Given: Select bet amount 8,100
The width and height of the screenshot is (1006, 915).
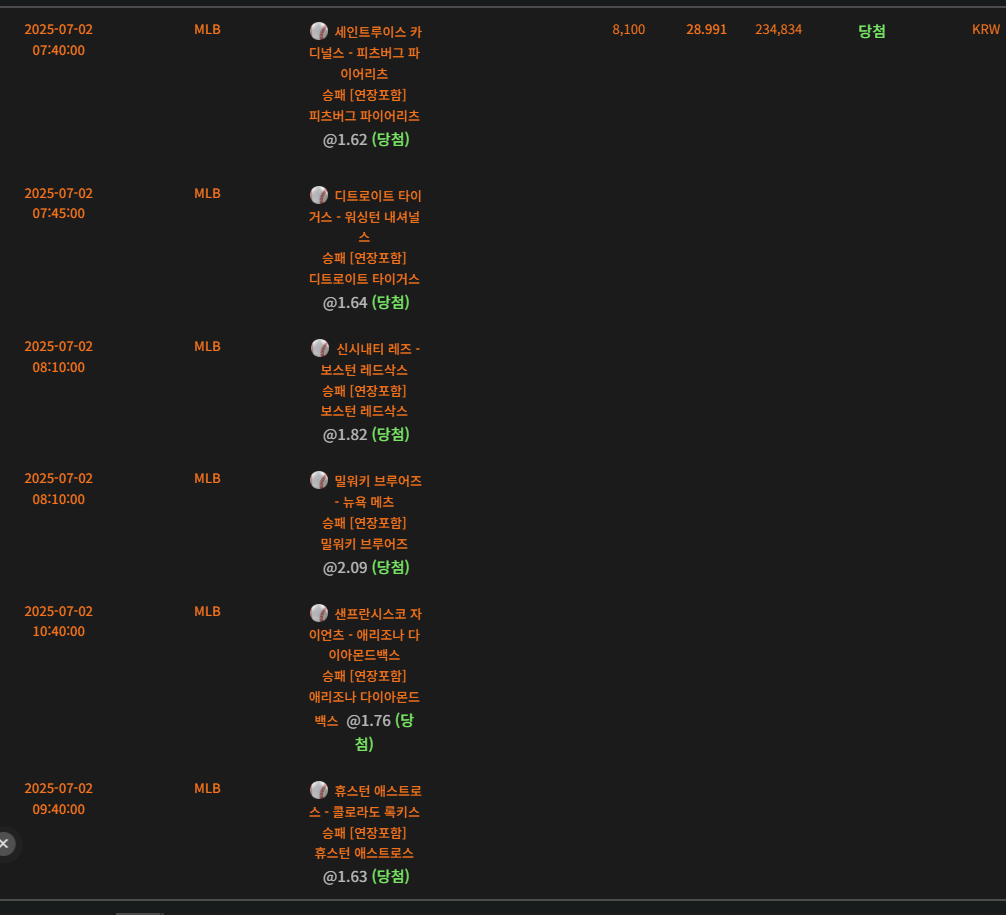Looking at the screenshot, I should pyautogui.click(x=628, y=30).
